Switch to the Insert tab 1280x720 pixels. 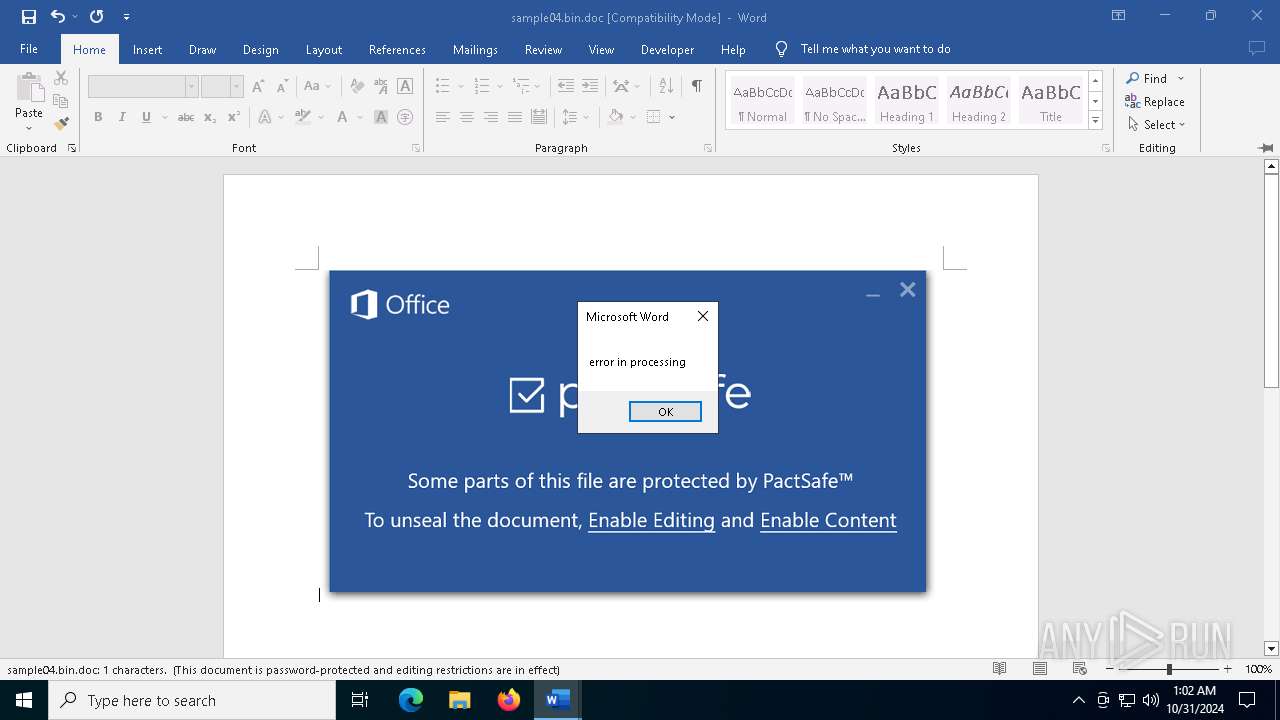pos(148,49)
